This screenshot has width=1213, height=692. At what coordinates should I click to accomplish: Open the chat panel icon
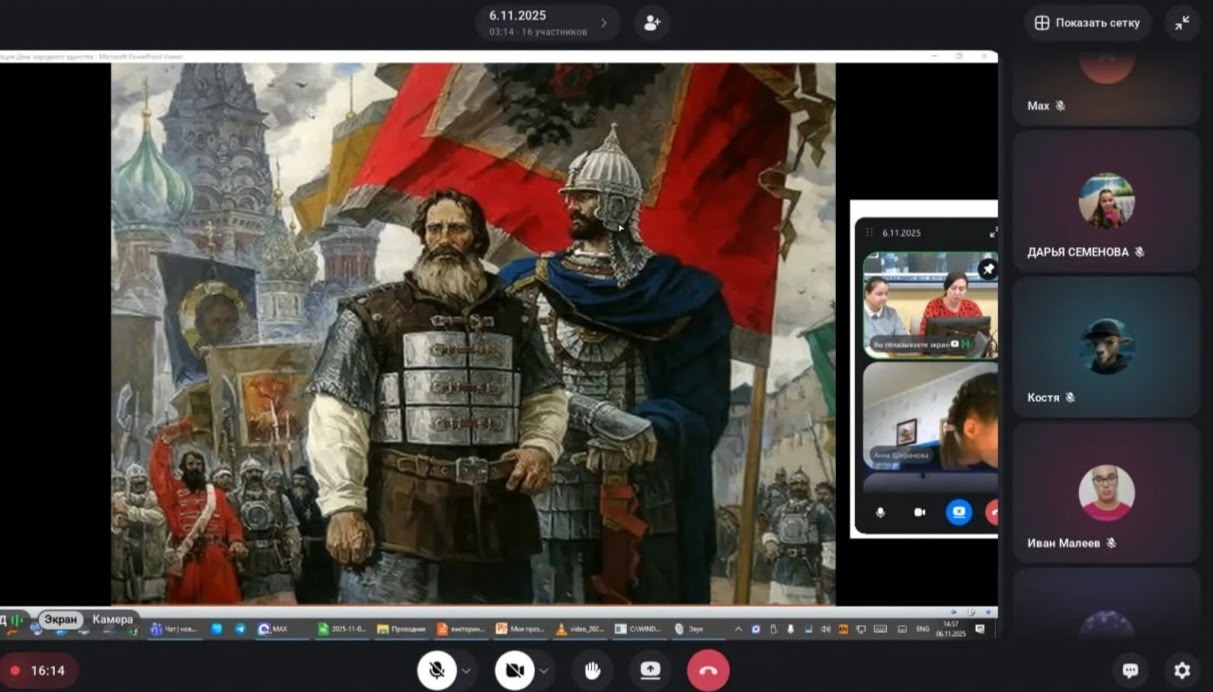tap(1130, 670)
